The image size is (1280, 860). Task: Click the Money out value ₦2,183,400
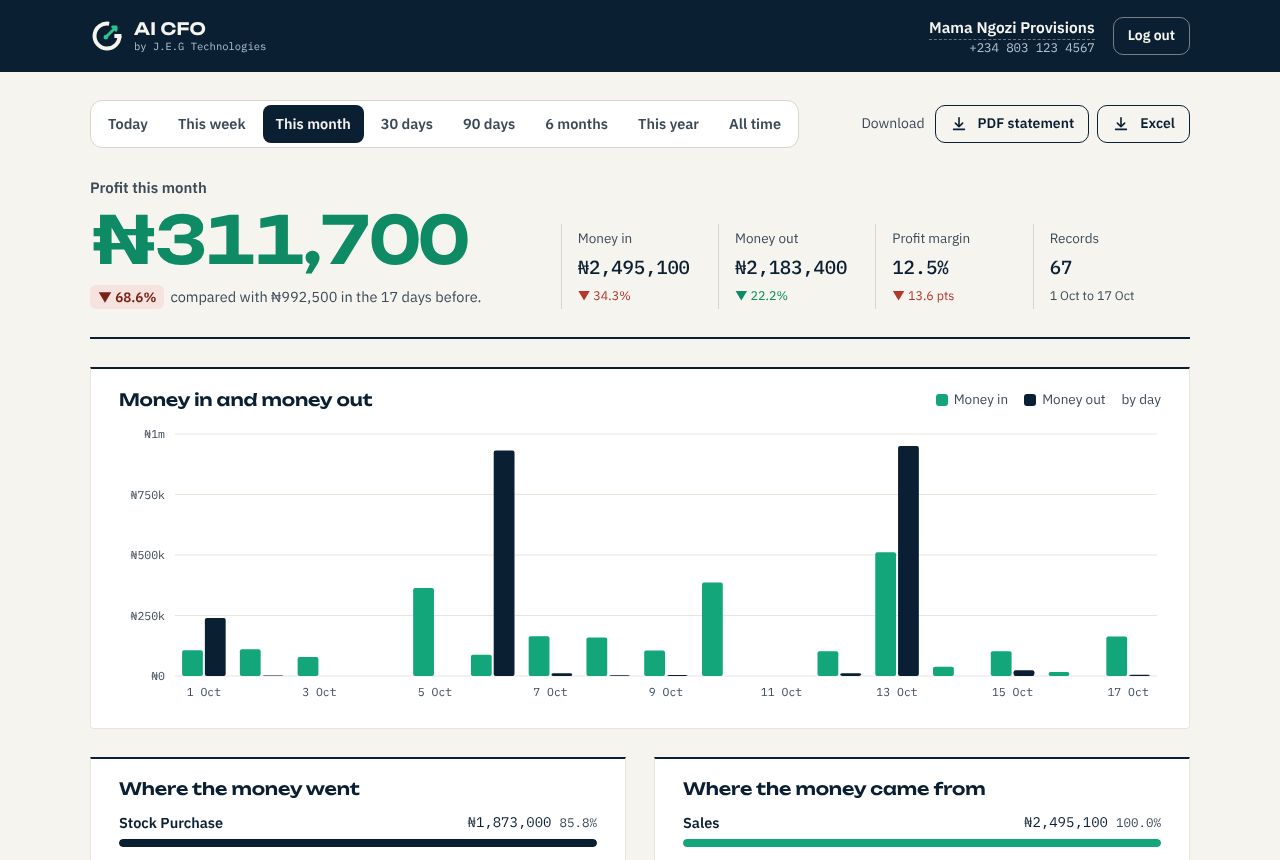pyautogui.click(x=791, y=268)
